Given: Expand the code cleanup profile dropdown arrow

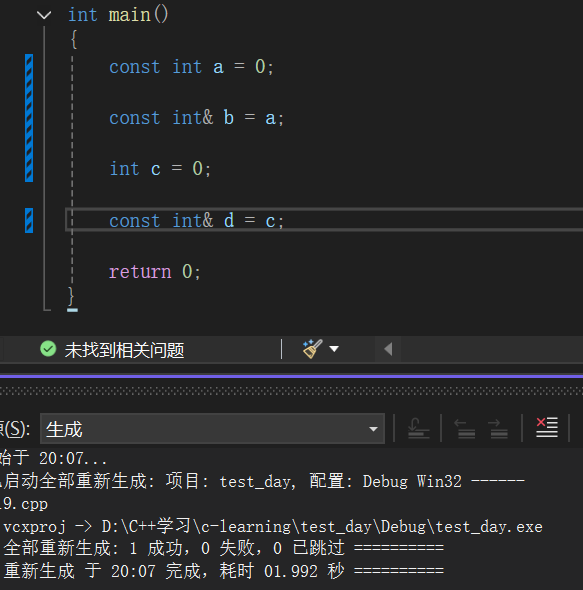Looking at the screenshot, I should [334, 349].
